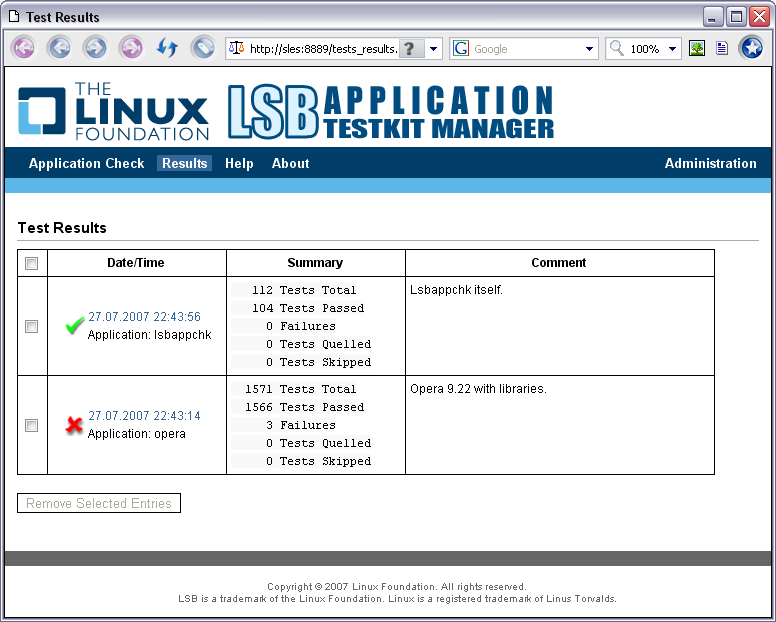Open the address bar history dropdown

(434, 48)
